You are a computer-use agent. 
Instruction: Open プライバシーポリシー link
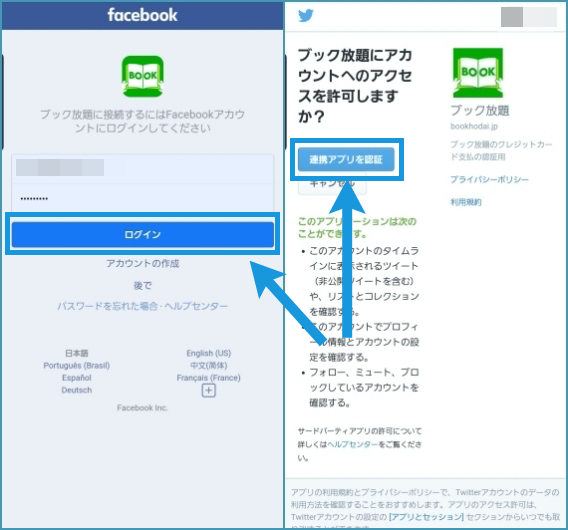[x=489, y=179]
